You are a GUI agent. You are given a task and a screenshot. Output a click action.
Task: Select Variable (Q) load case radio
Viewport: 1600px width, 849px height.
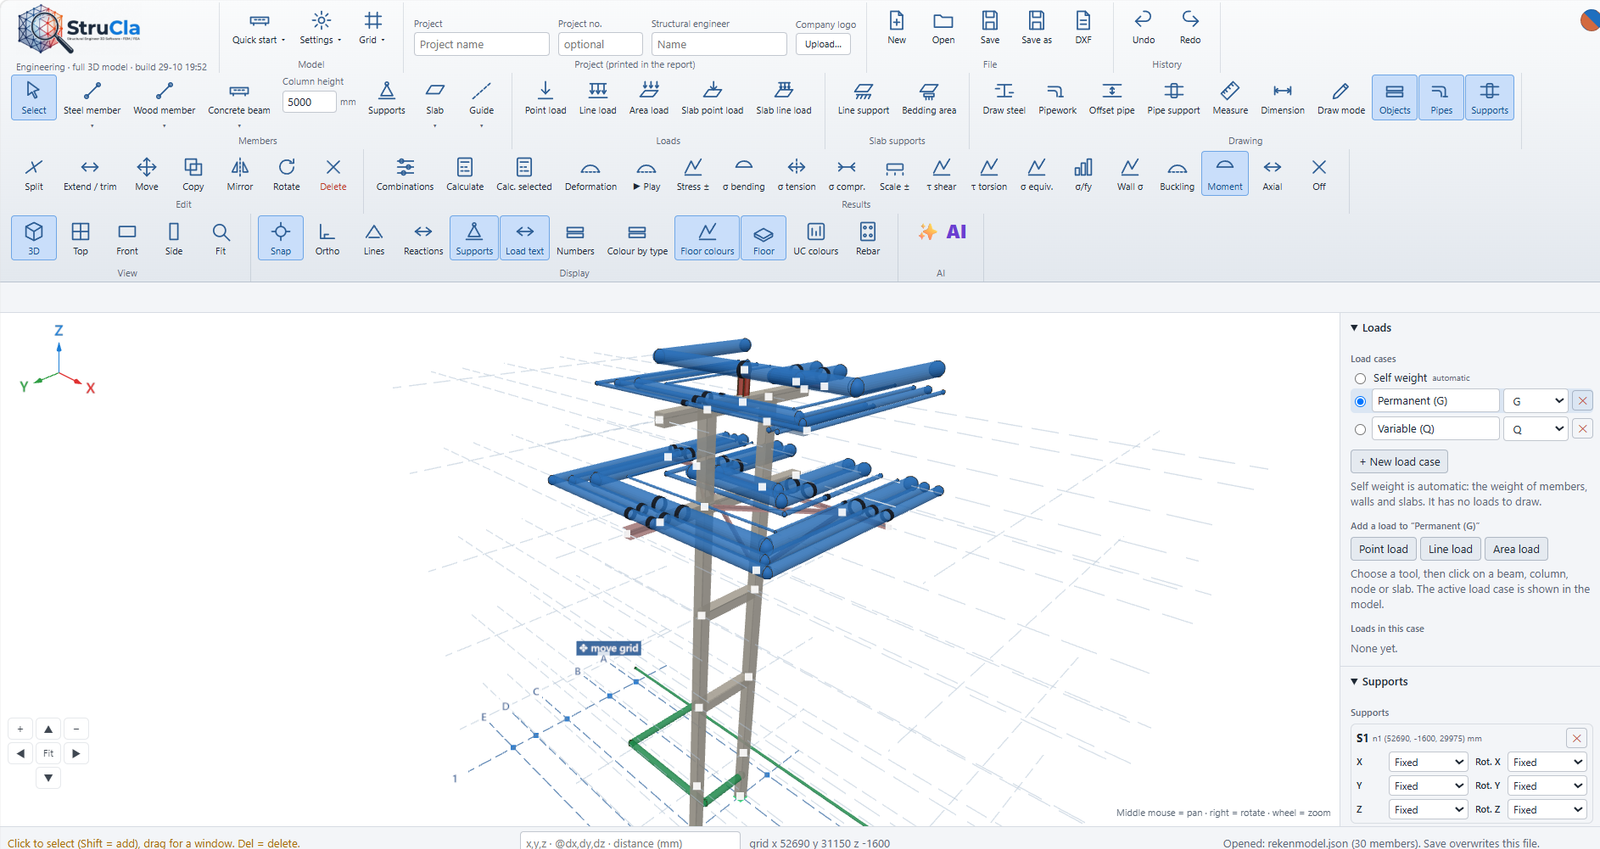1360,430
